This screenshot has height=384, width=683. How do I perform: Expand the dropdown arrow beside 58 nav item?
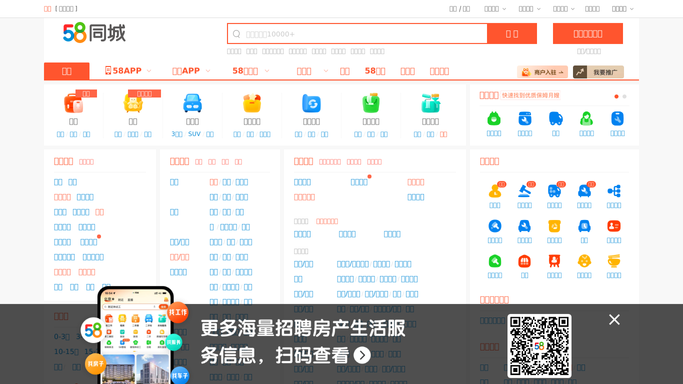[267, 71]
